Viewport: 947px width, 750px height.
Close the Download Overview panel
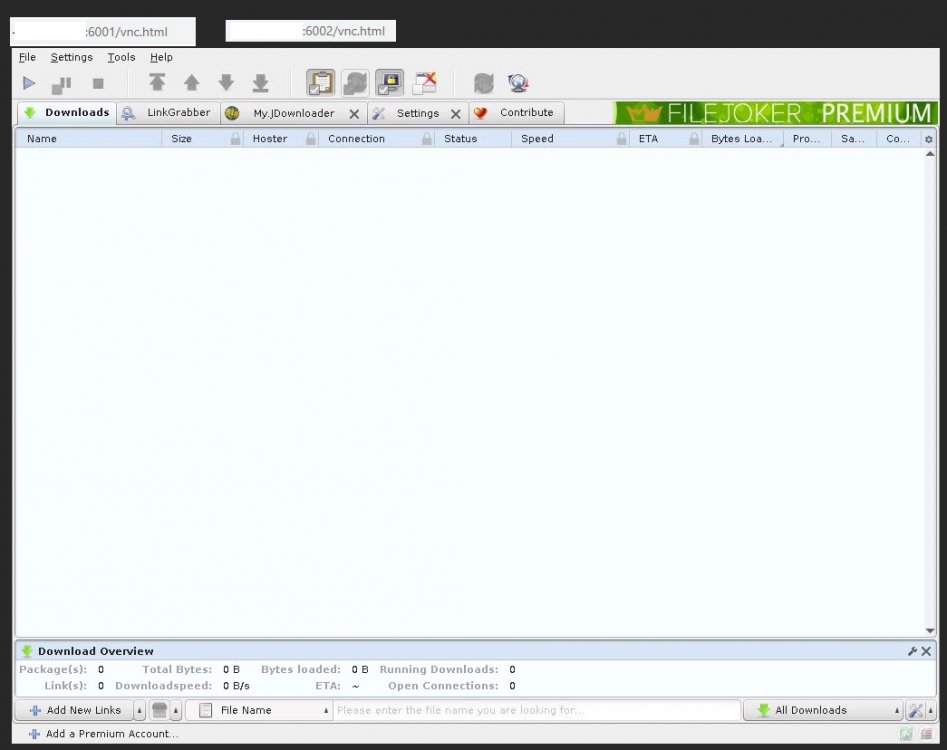coord(926,651)
